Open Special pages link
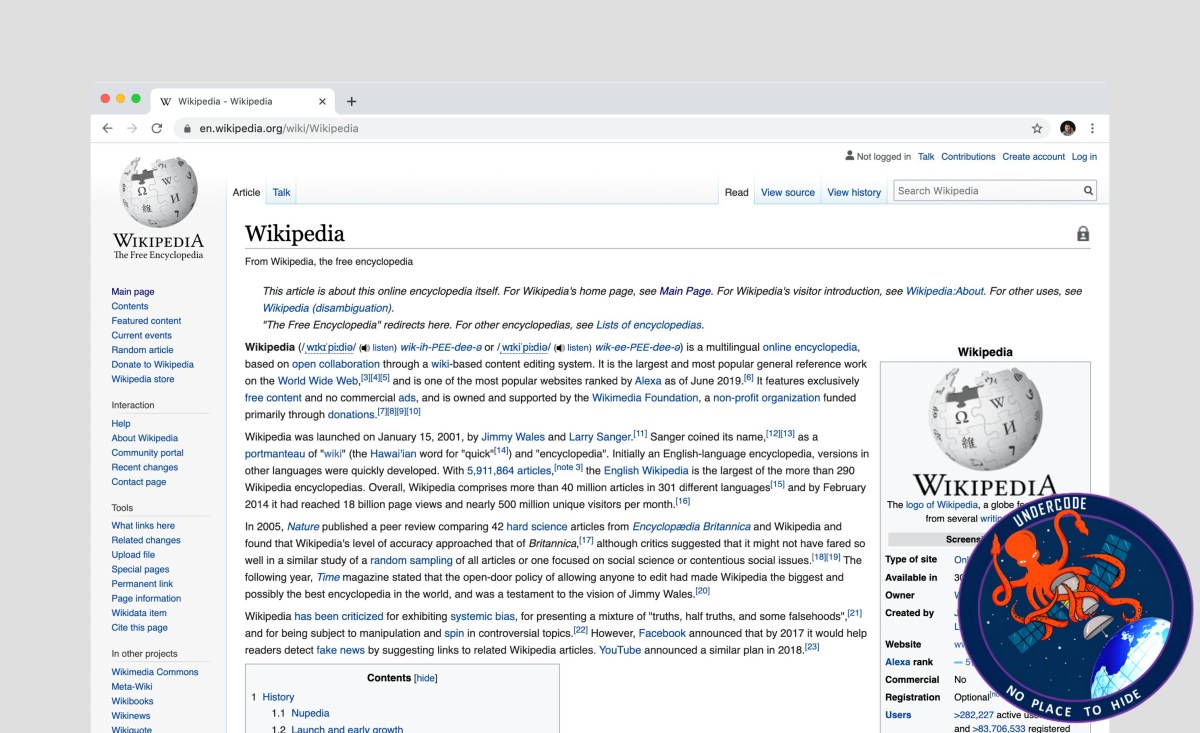The width and height of the screenshot is (1200, 733). [x=140, y=569]
